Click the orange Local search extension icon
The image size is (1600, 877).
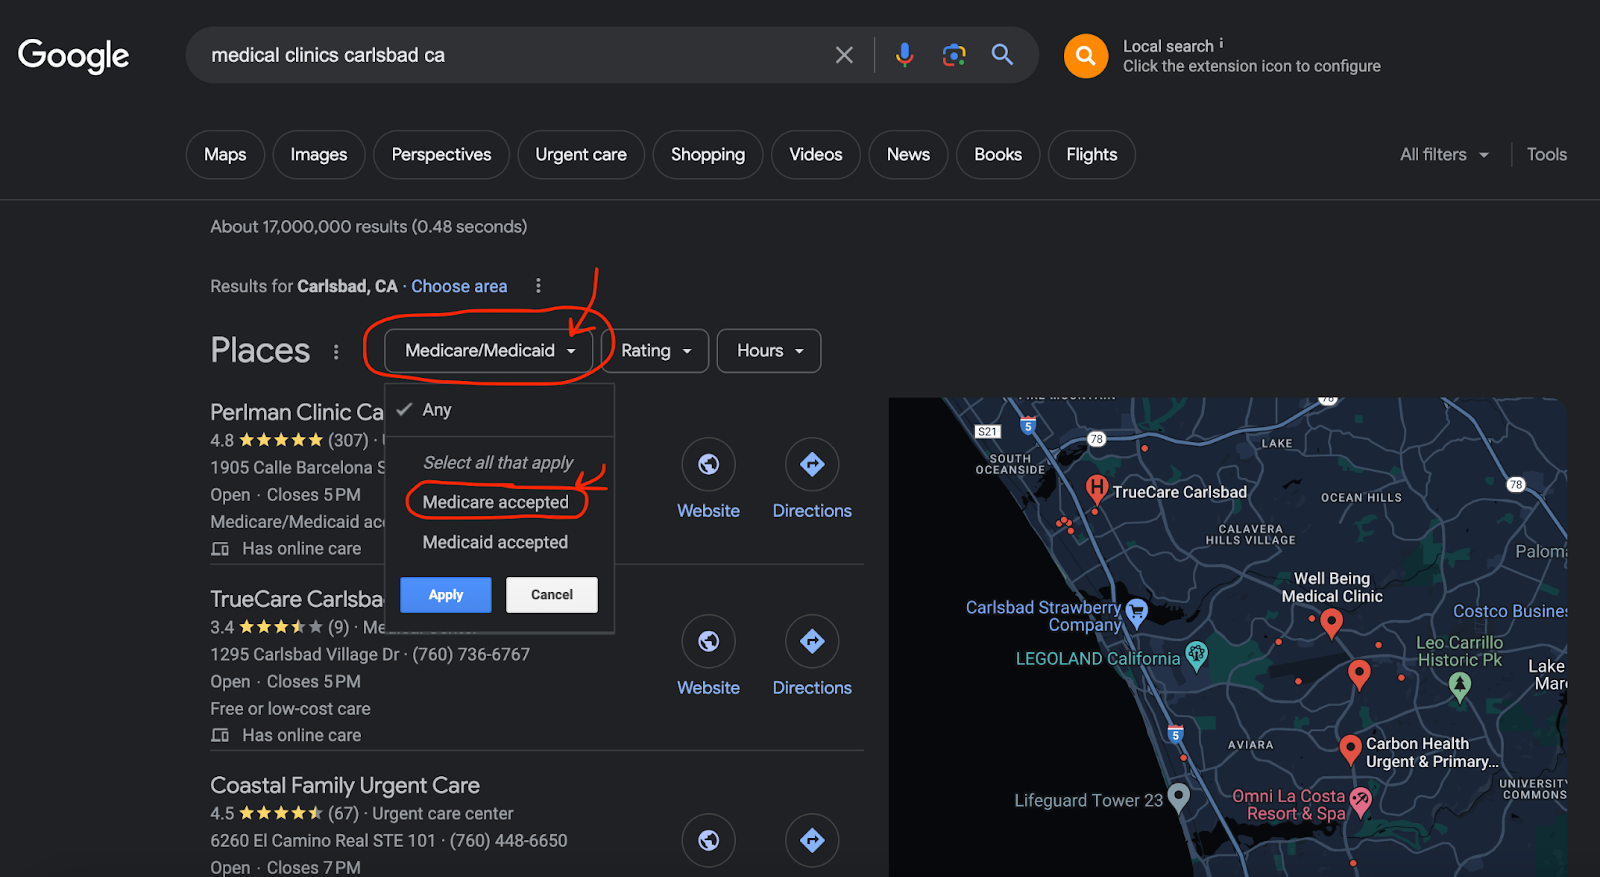(1086, 56)
